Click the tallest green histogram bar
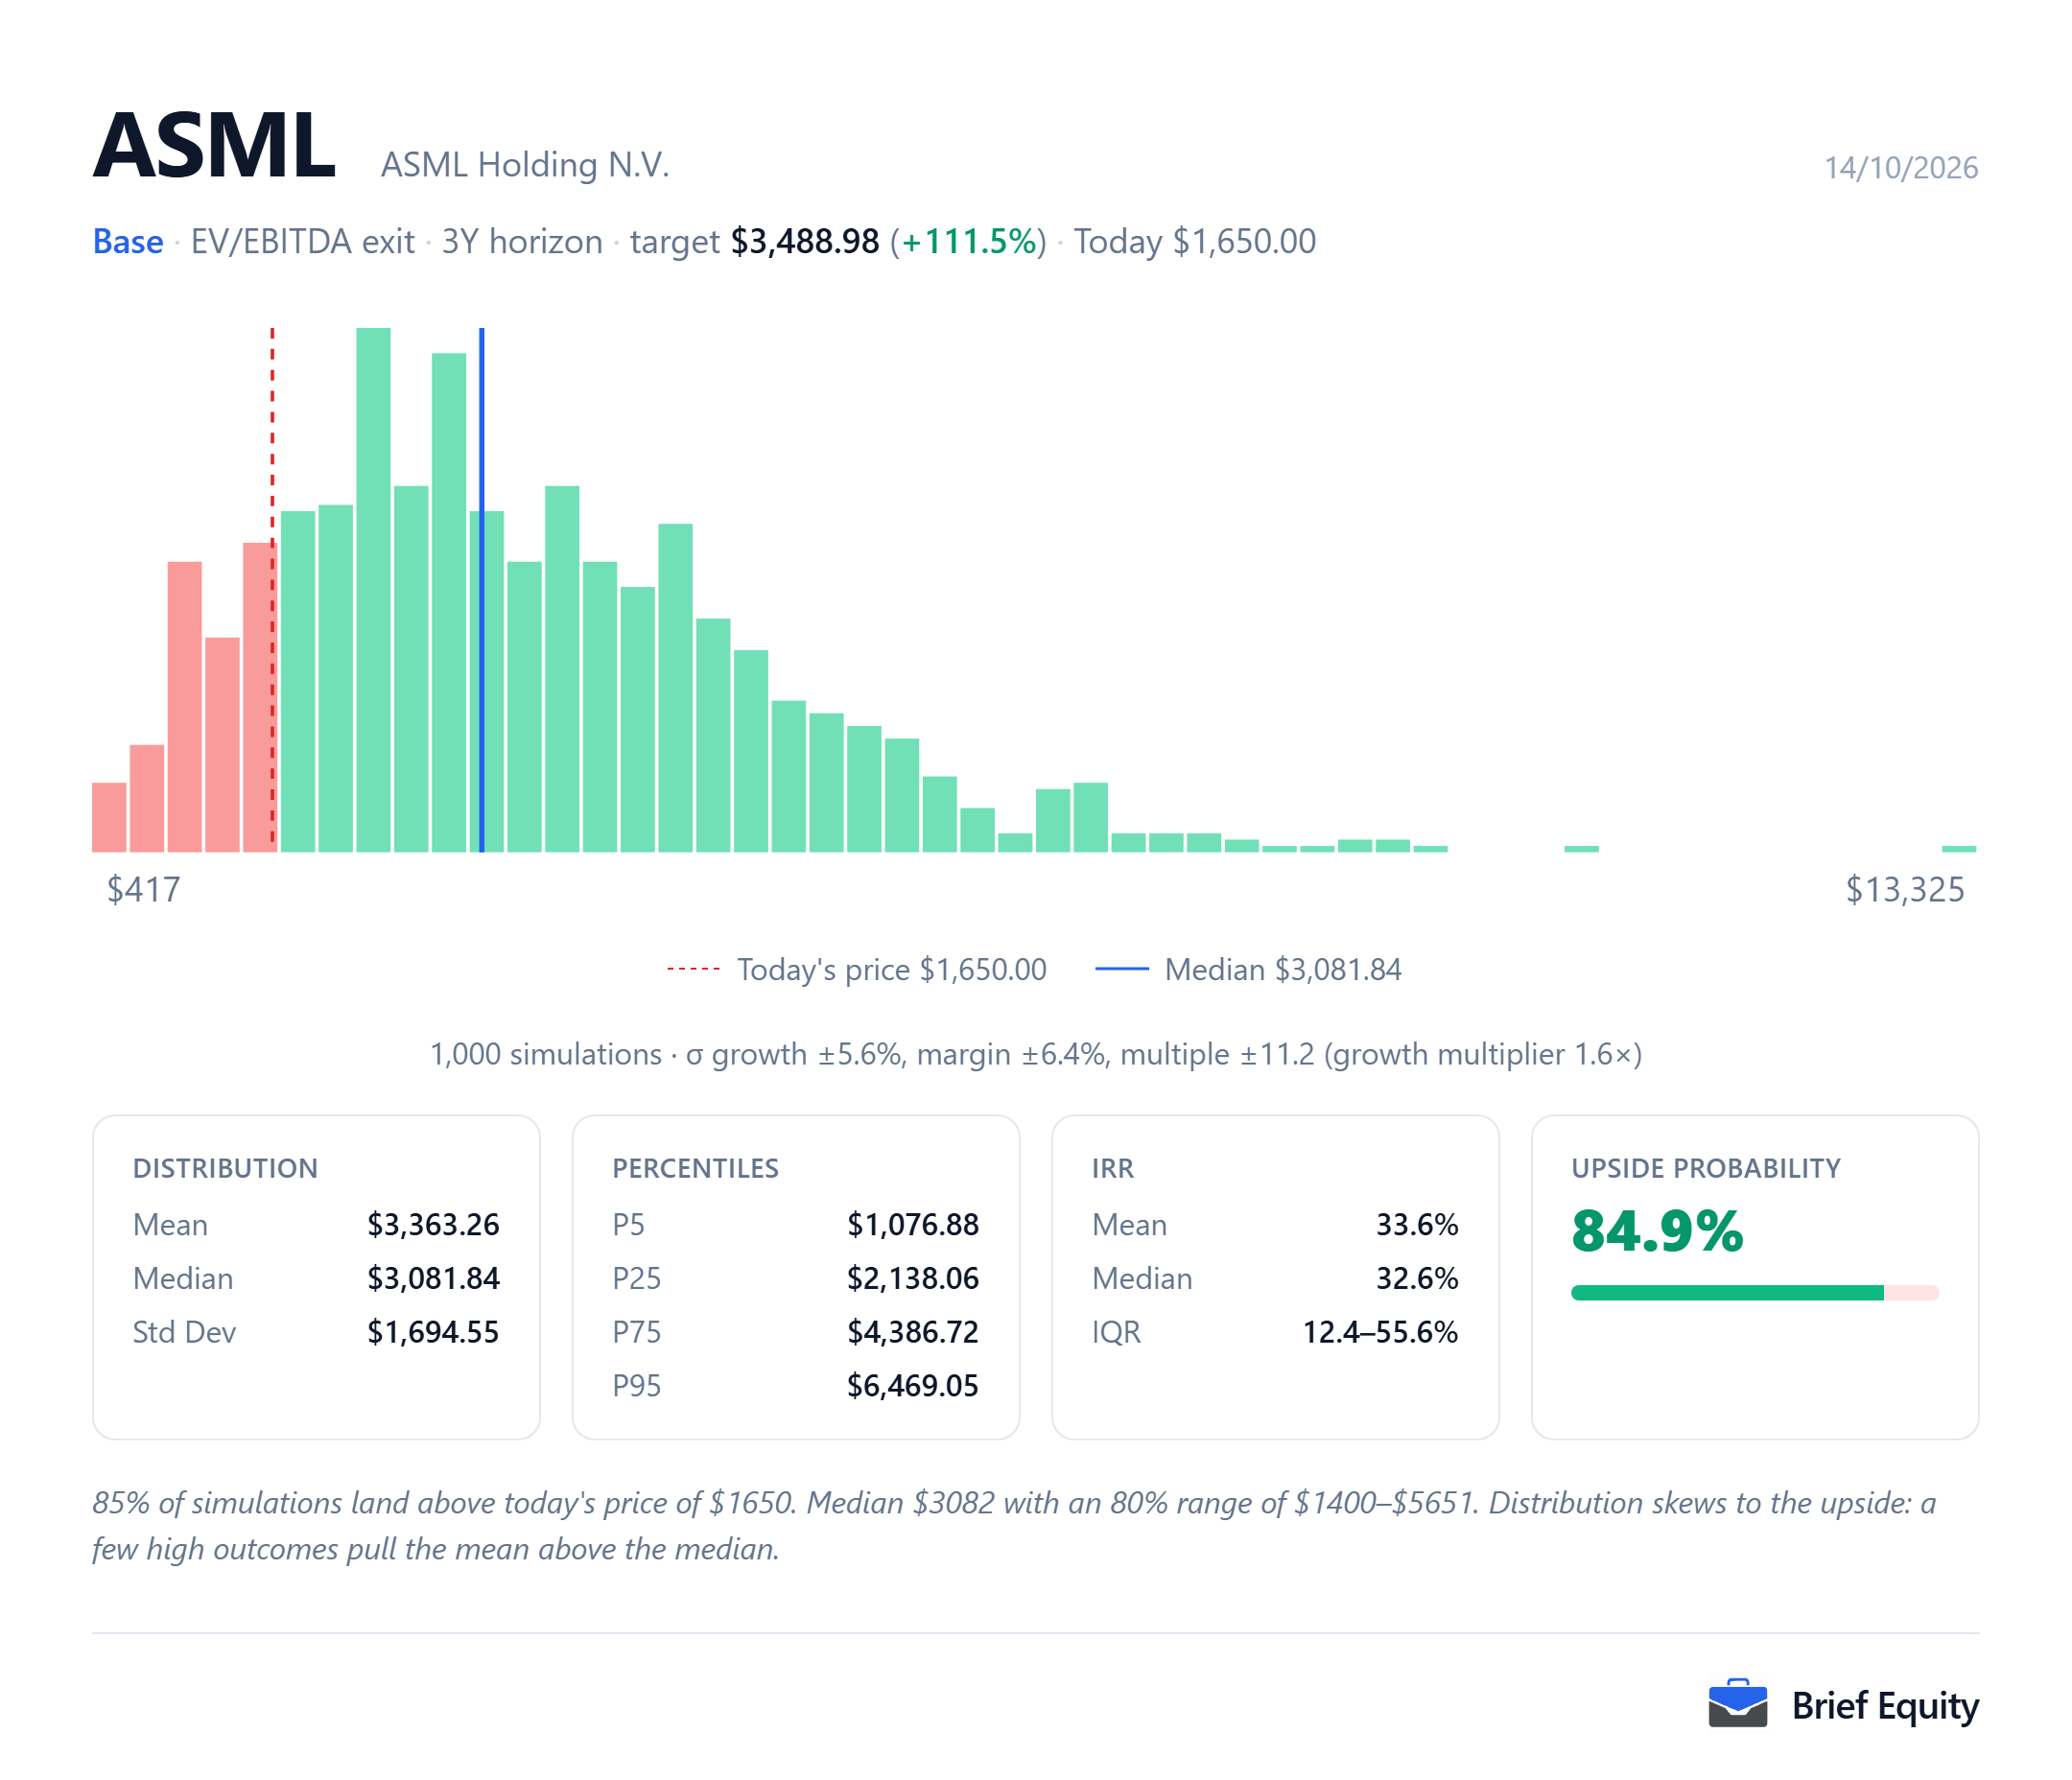 (x=373, y=590)
